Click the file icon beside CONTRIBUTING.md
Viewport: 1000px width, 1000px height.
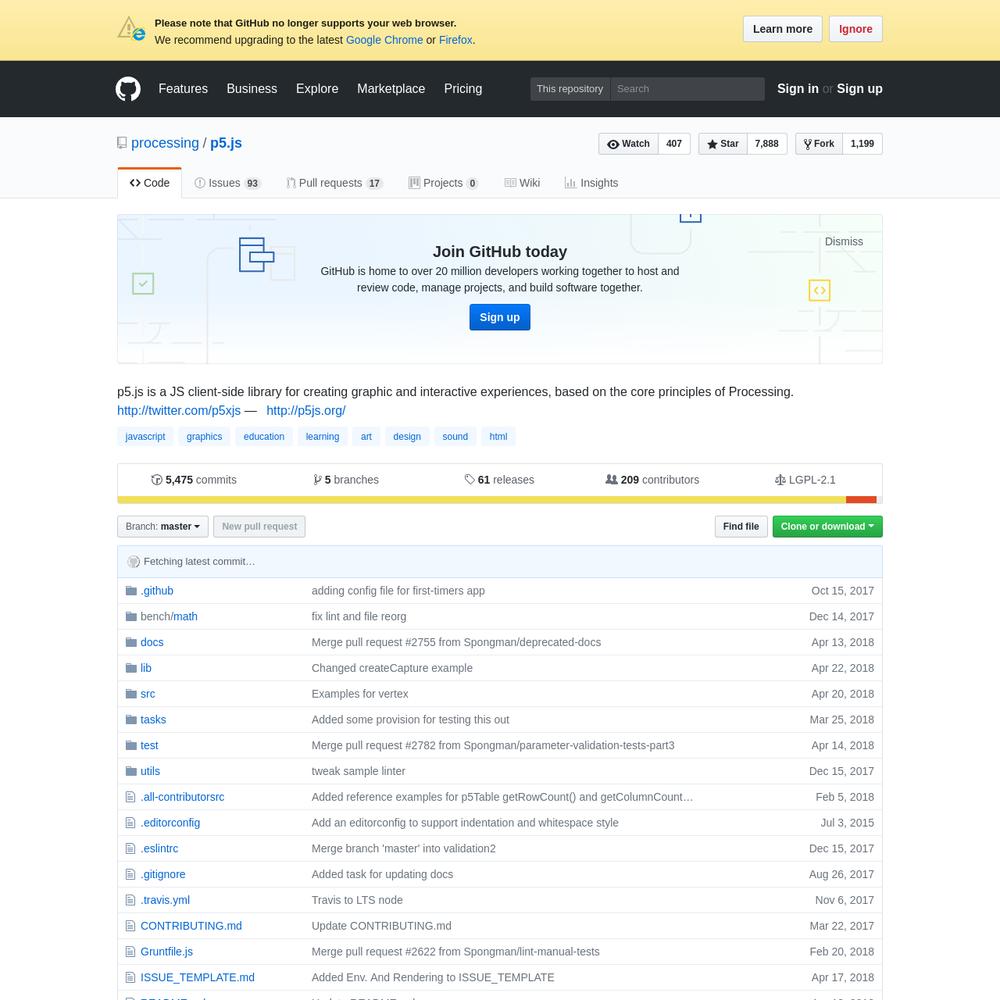(130, 925)
